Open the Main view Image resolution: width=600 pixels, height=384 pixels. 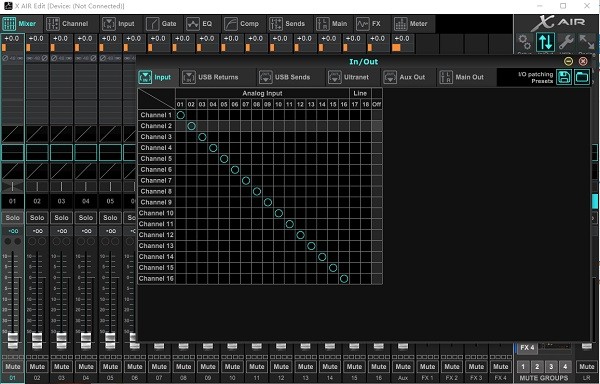(332, 24)
